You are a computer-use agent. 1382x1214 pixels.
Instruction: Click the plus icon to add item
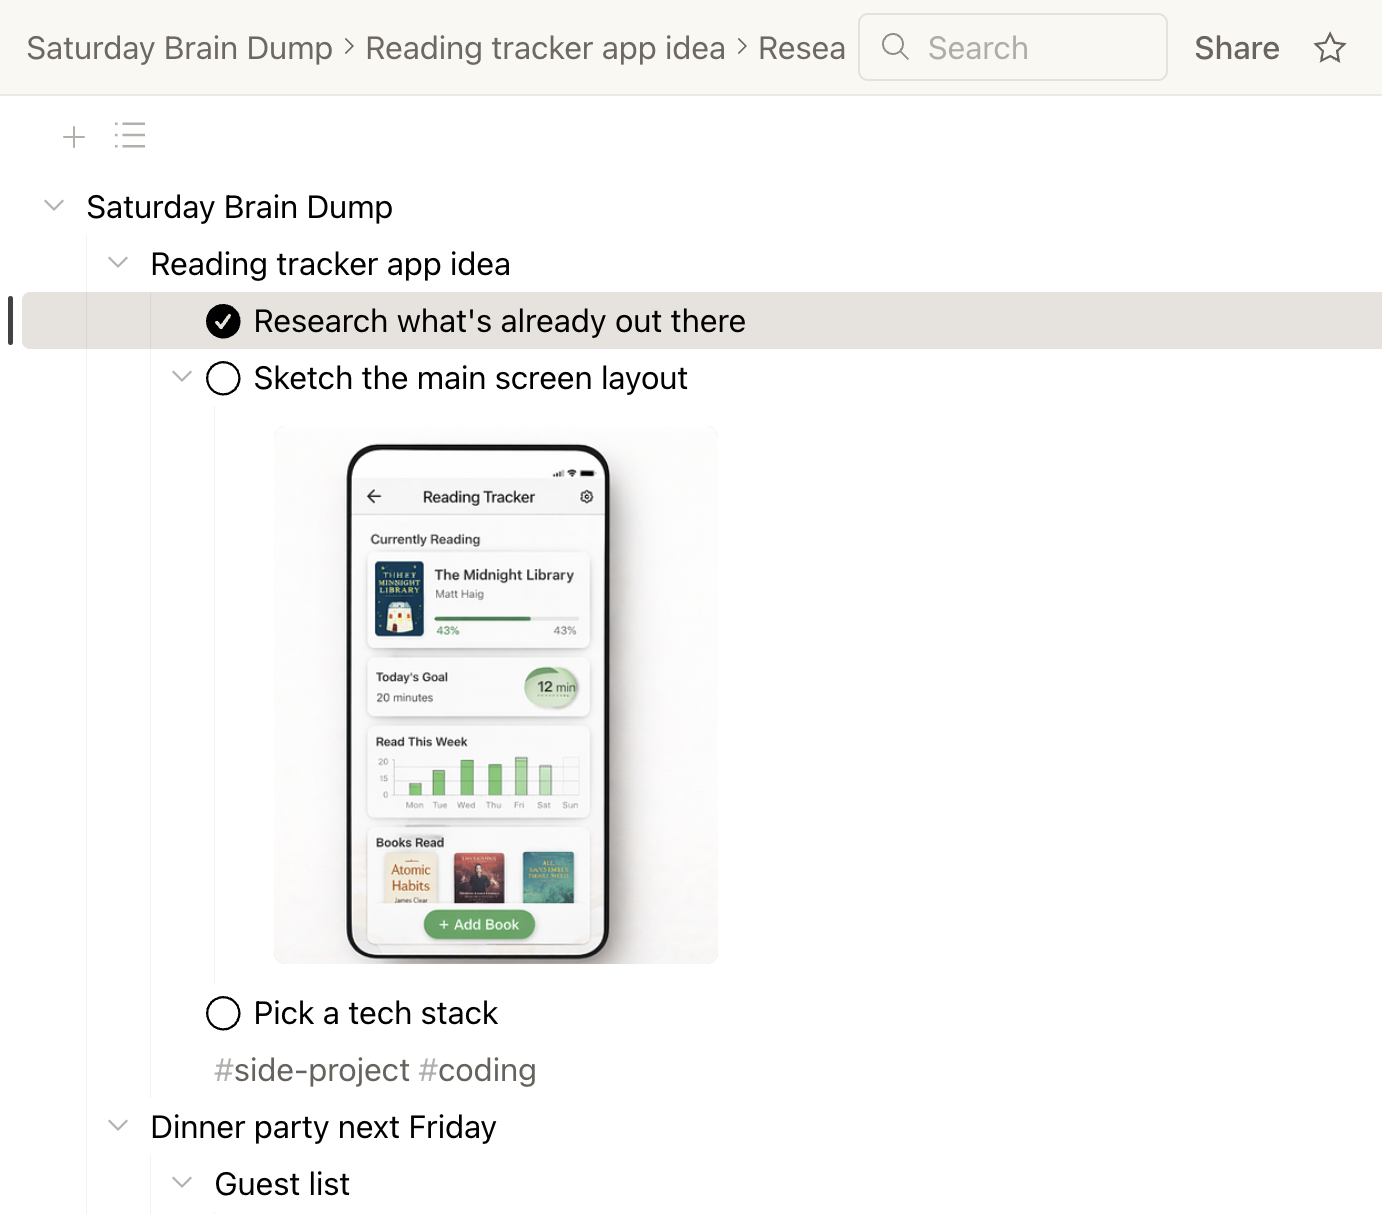(x=74, y=137)
